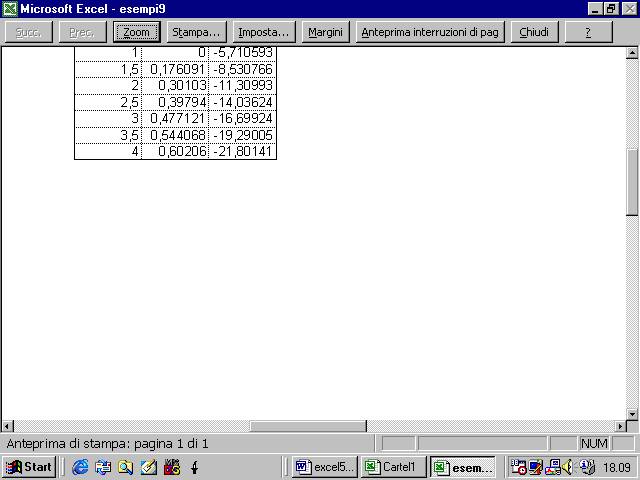The height and width of the screenshot is (480, 640).
Task: Click the cell showing -11,30993
Action: tap(242, 86)
